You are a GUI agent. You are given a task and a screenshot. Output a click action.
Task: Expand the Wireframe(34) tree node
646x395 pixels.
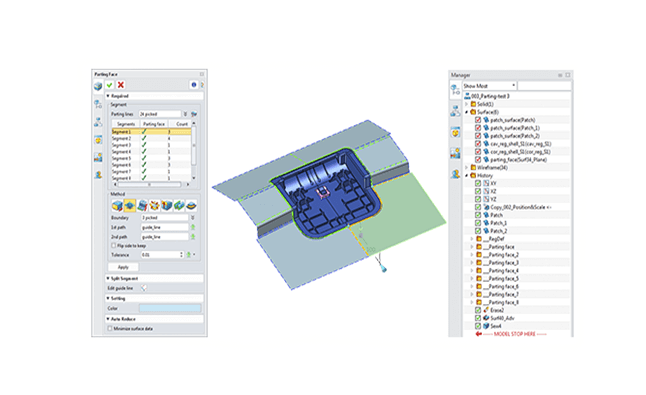467,168
